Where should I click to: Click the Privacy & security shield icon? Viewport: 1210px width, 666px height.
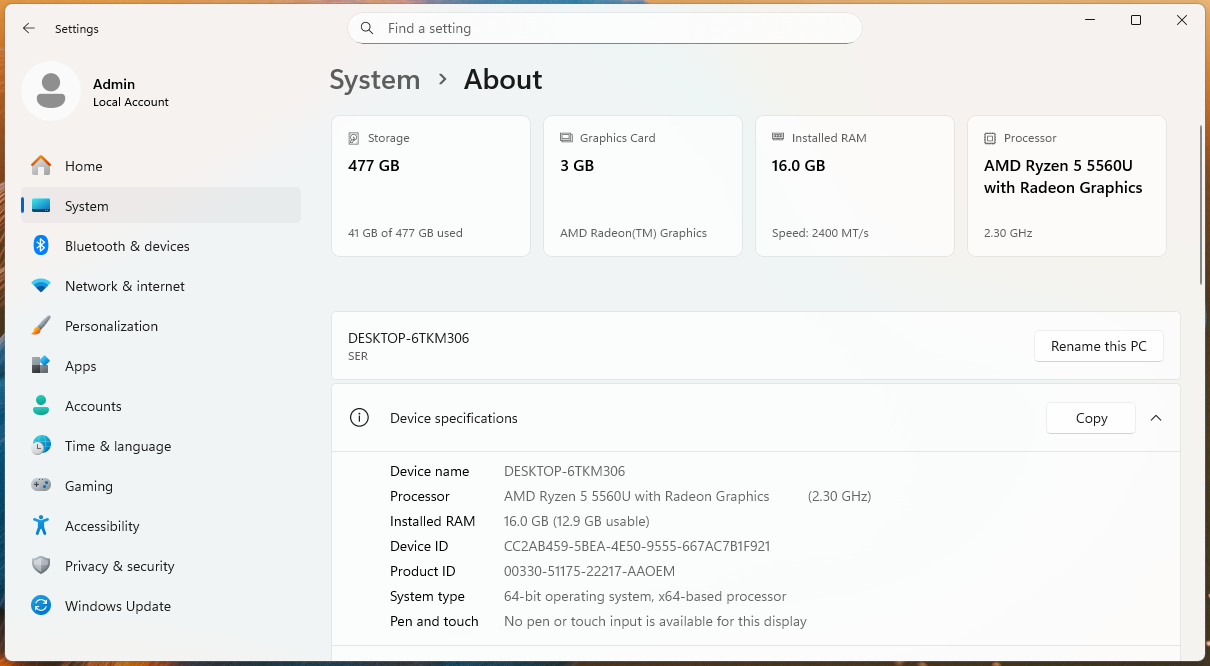click(x=41, y=566)
